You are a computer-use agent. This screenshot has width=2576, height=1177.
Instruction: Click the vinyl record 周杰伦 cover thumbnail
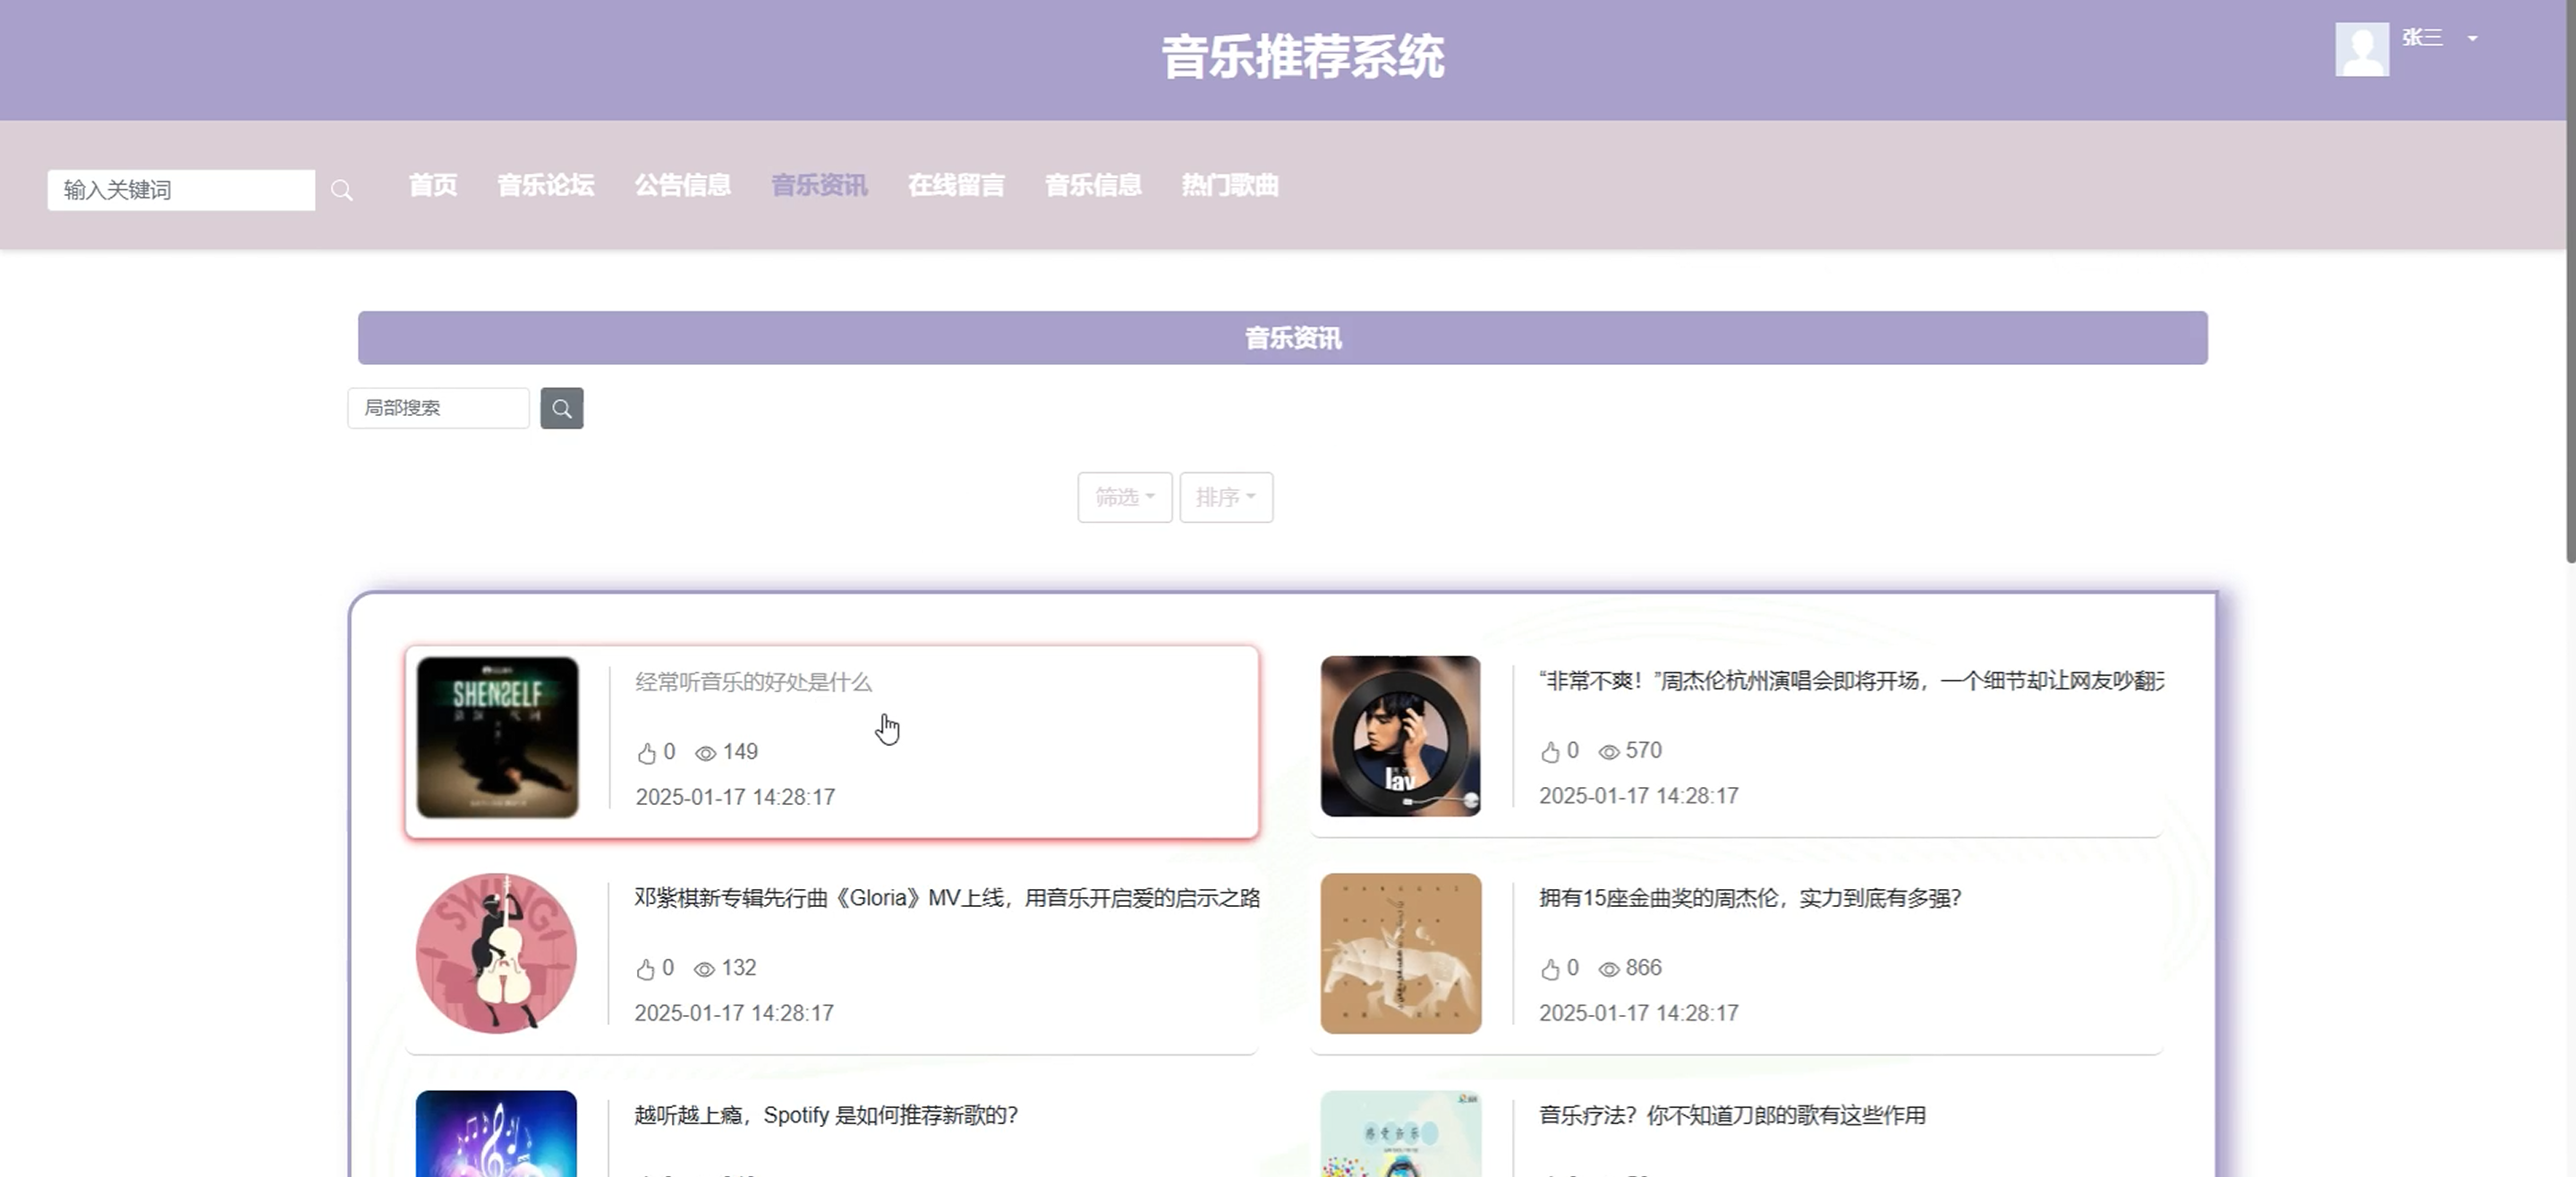tap(1400, 736)
